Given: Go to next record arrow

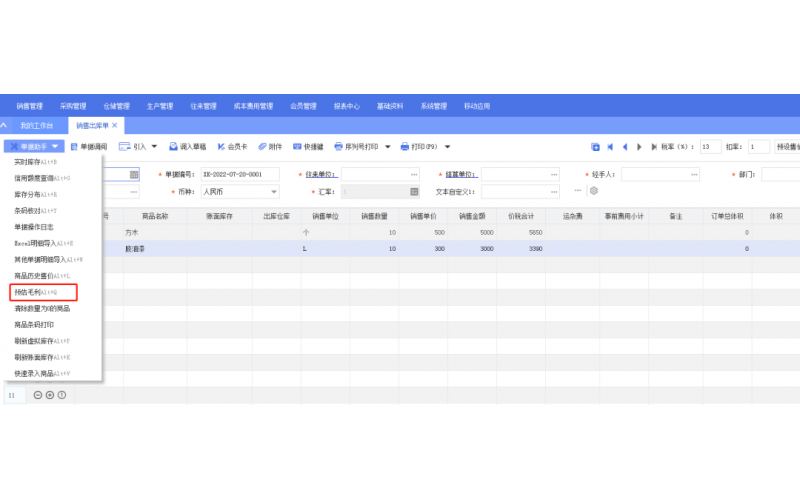Looking at the screenshot, I should pyautogui.click(x=639, y=147).
